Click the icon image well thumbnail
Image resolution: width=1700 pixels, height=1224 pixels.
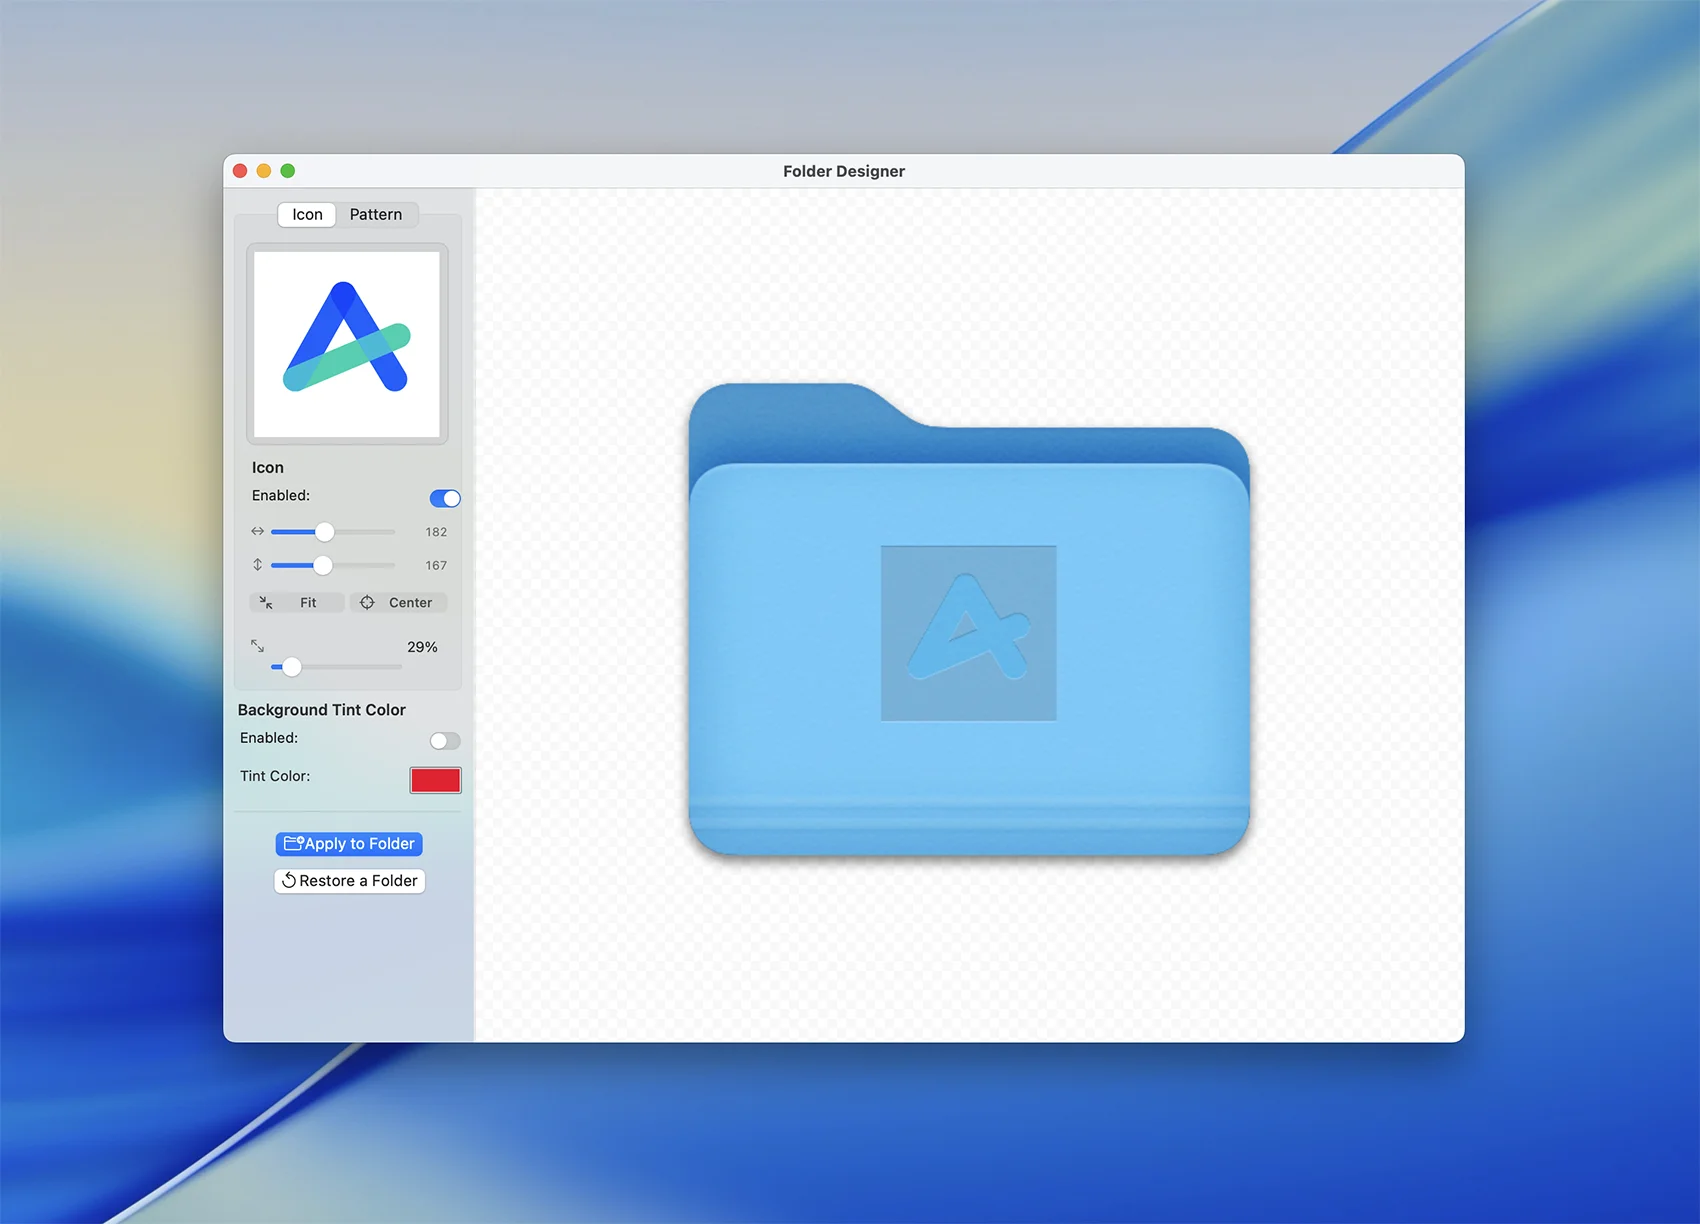347,344
